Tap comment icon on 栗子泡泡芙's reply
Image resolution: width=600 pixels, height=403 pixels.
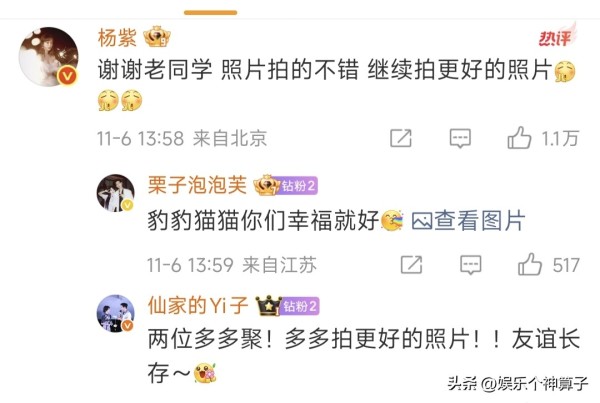tap(471, 265)
